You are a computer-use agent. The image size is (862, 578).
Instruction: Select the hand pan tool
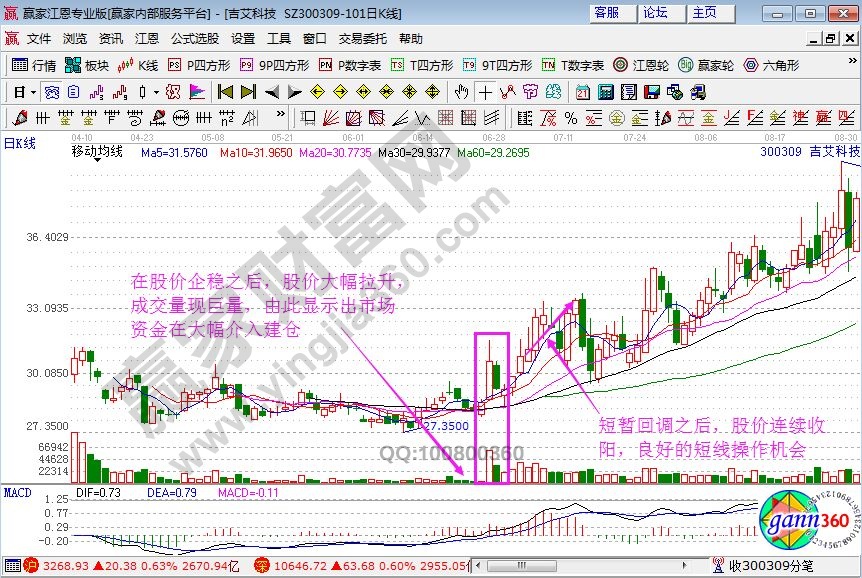point(460,92)
